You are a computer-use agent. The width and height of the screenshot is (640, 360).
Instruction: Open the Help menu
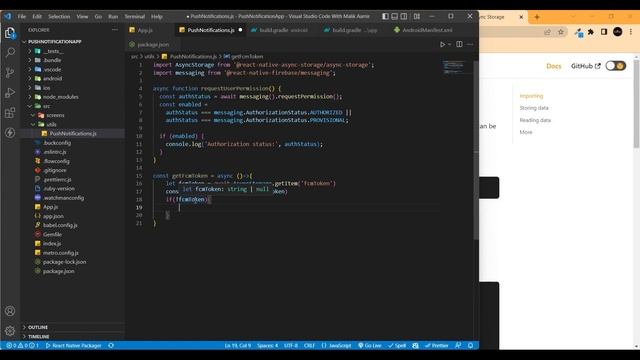[x=157, y=17]
